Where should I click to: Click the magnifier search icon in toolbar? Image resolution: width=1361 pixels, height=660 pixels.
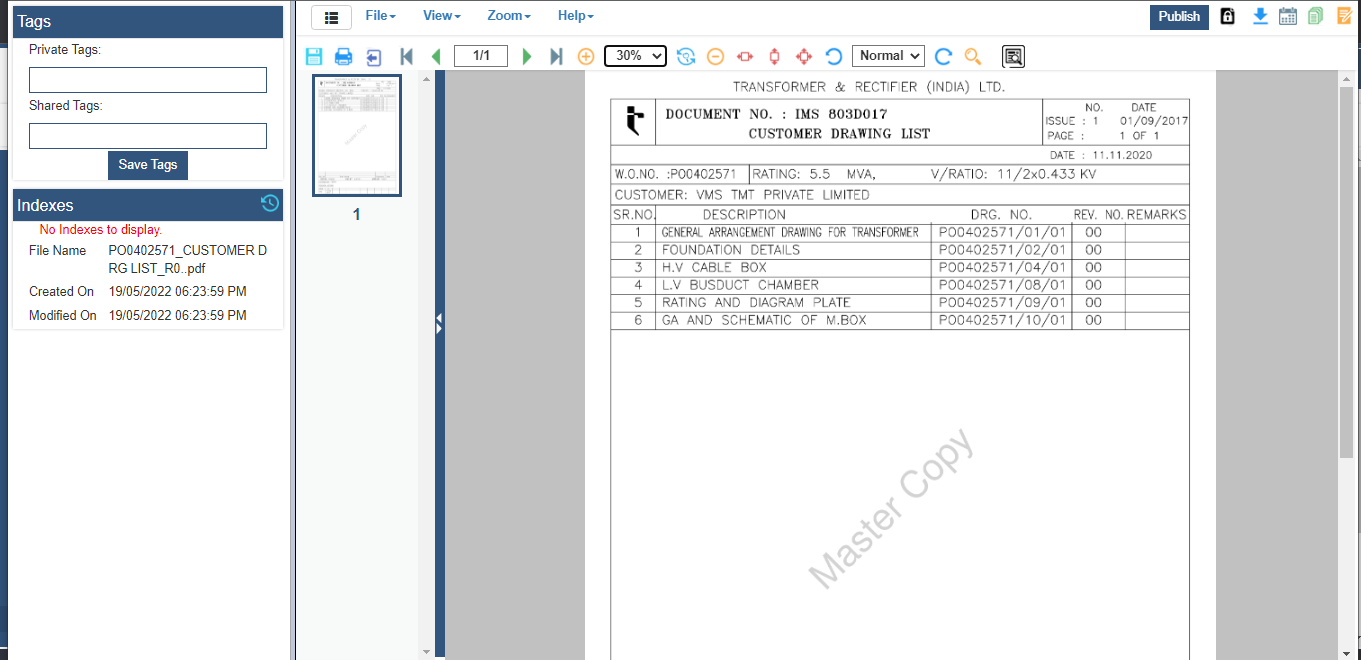[x=972, y=57]
